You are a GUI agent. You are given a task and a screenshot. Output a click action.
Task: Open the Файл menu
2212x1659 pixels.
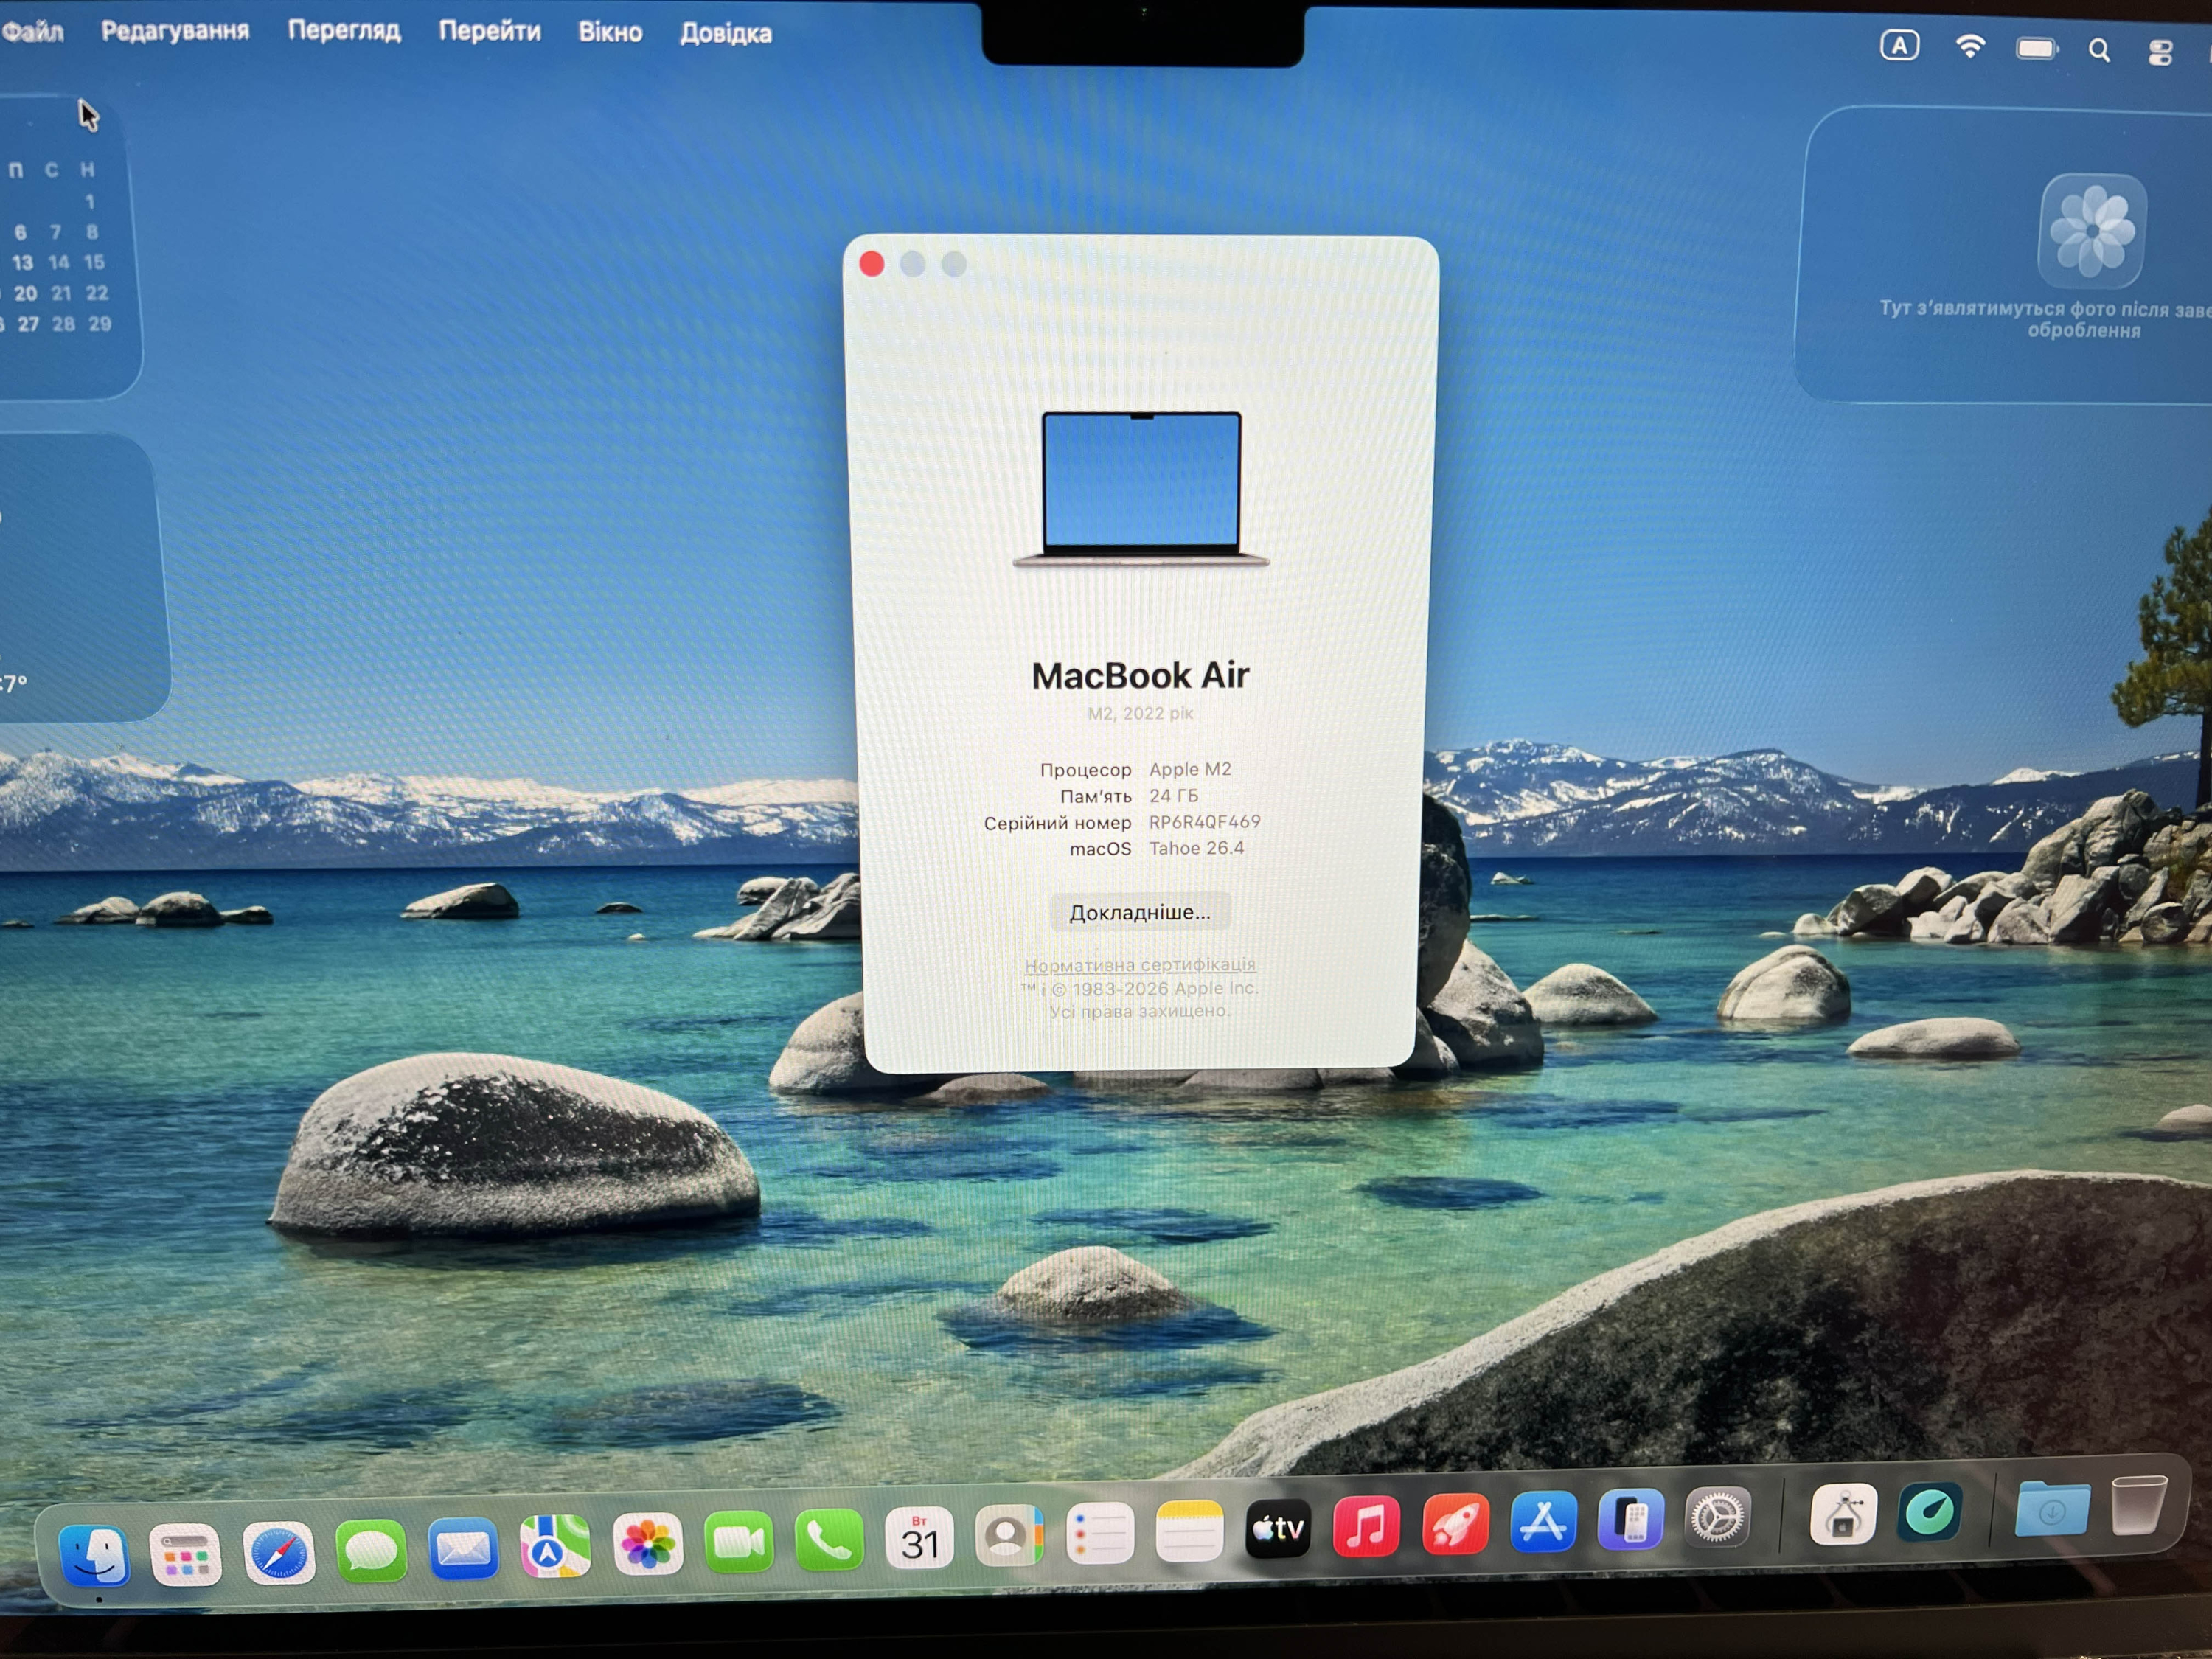(x=32, y=31)
